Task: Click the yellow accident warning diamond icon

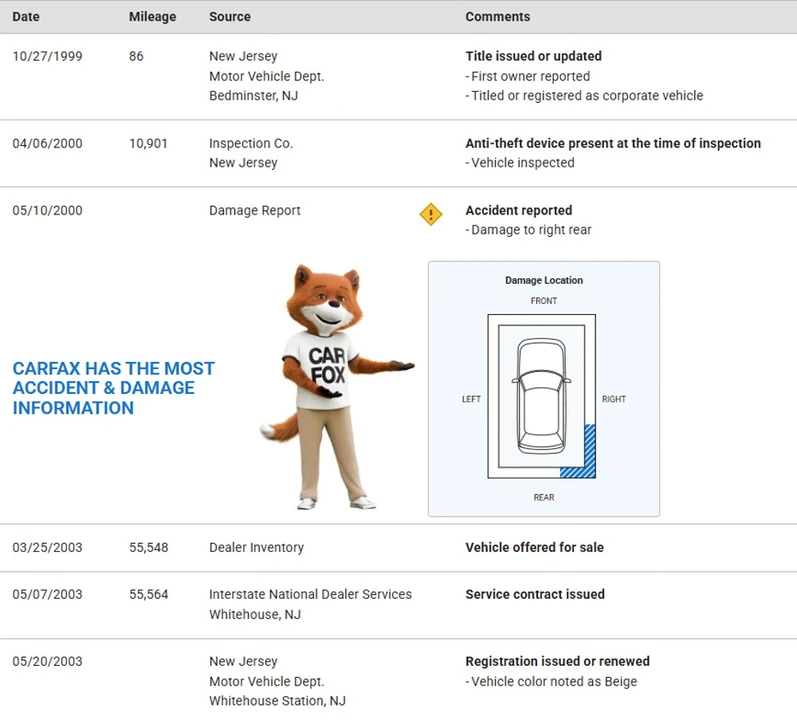Action: pos(431,214)
